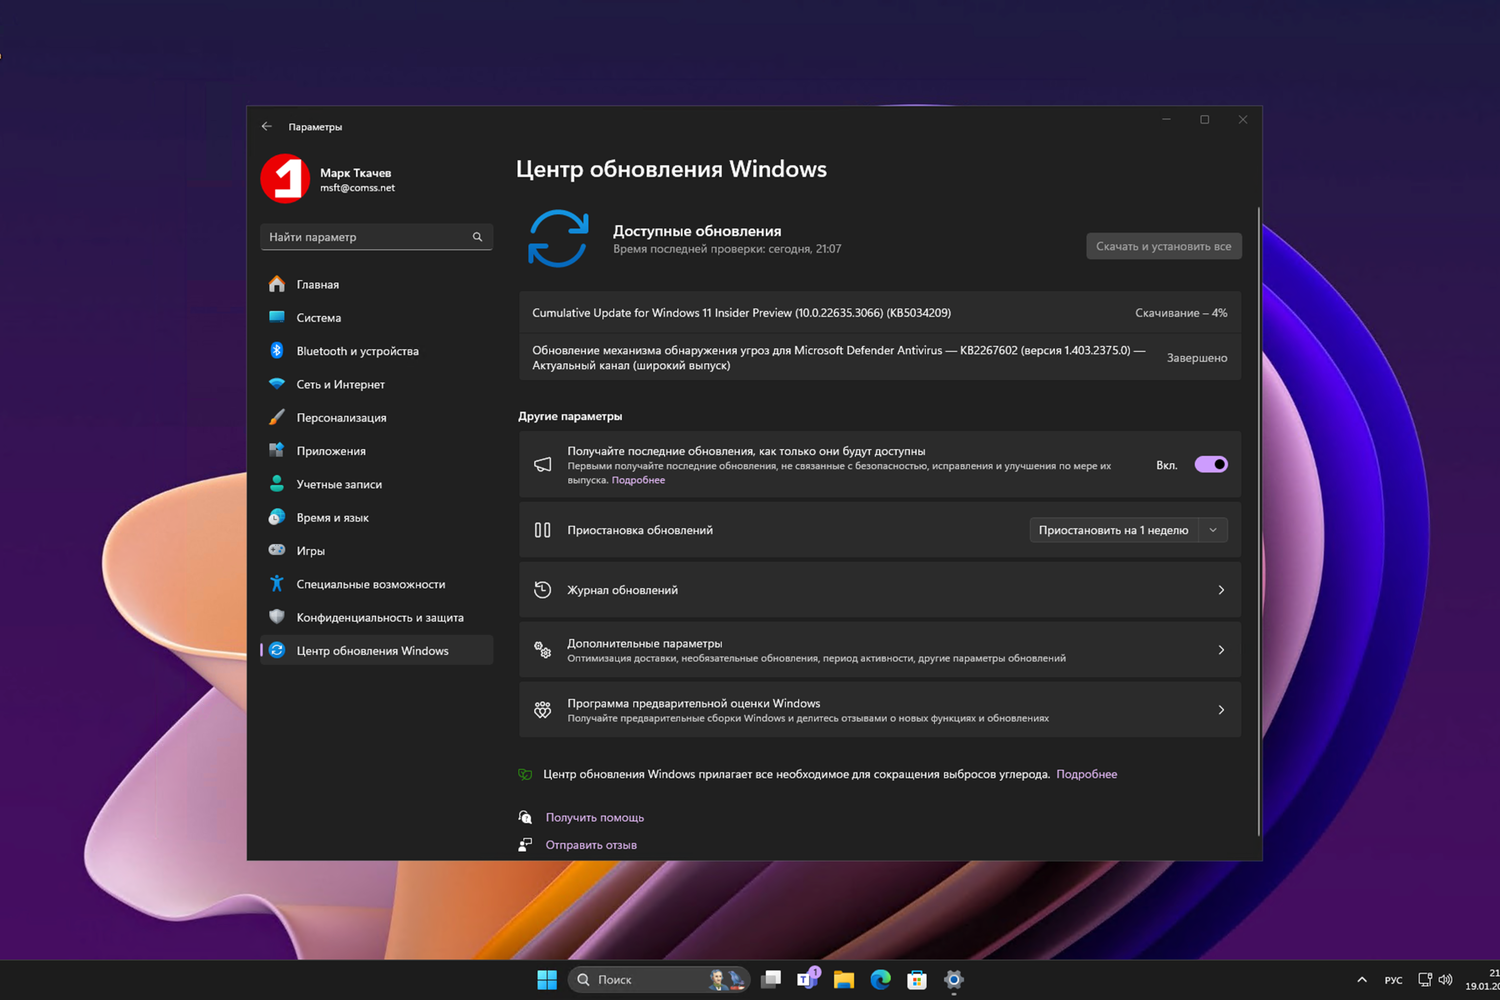Viewport: 1500px width, 1000px height.
Task: Navigate to Специальные возможности
Action: pos(376,584)
